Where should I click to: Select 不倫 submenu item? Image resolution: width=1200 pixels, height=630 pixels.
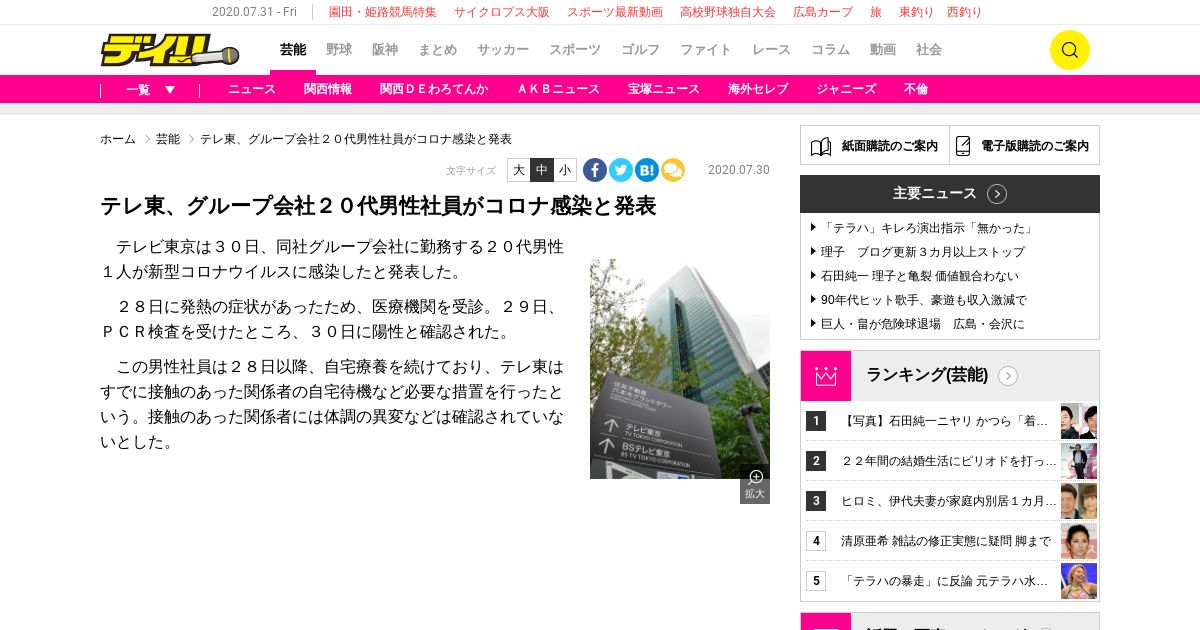(x=916, y=89)
